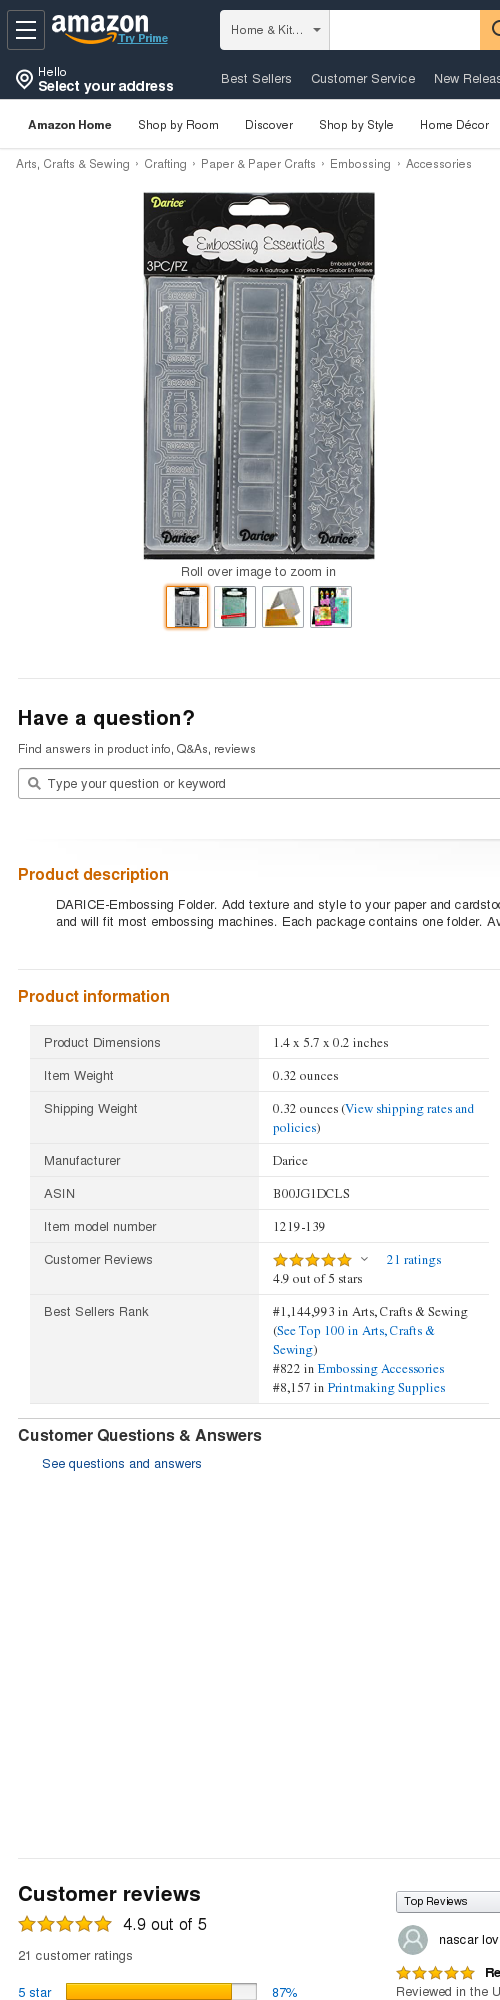Click the Accessories breadcrumb
The height and width of the screenshot is (2000, 500).
438,164
